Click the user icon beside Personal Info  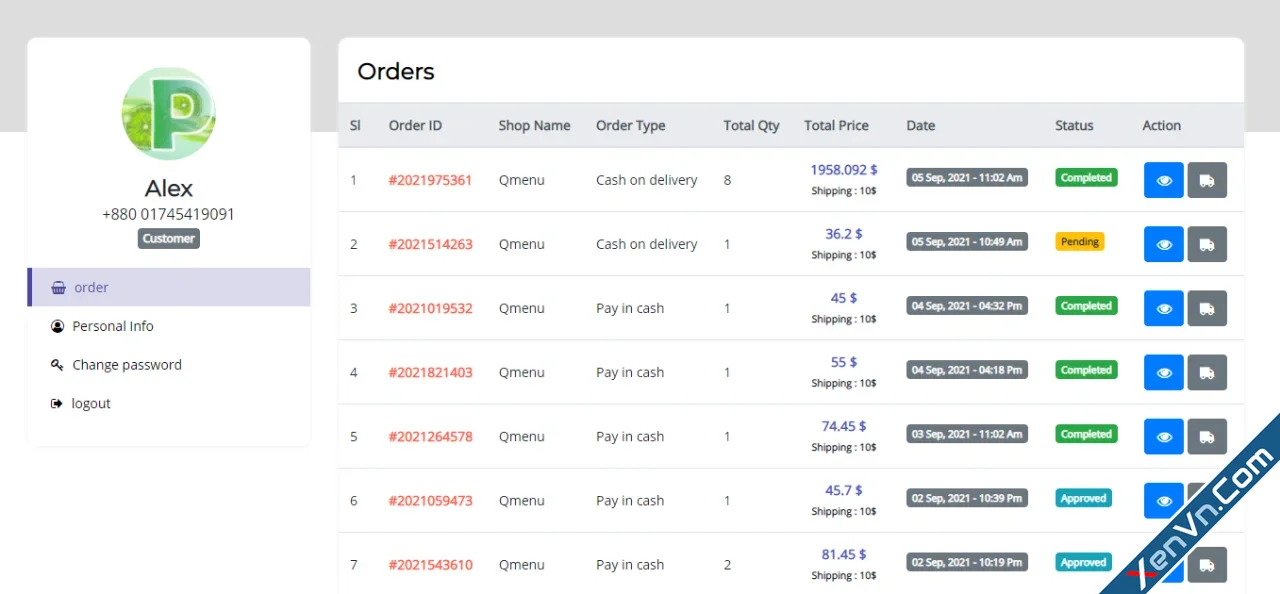[x=57, y=326]
